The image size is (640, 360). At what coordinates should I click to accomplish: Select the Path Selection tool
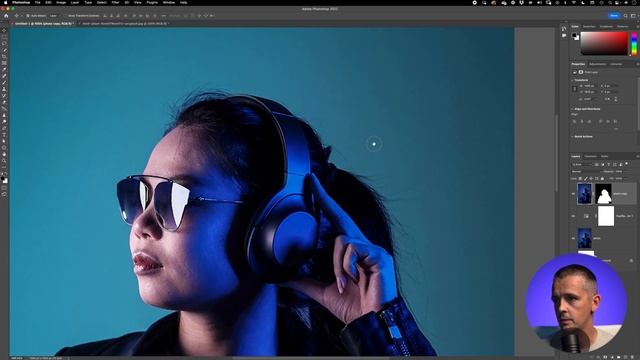(4, 141)
